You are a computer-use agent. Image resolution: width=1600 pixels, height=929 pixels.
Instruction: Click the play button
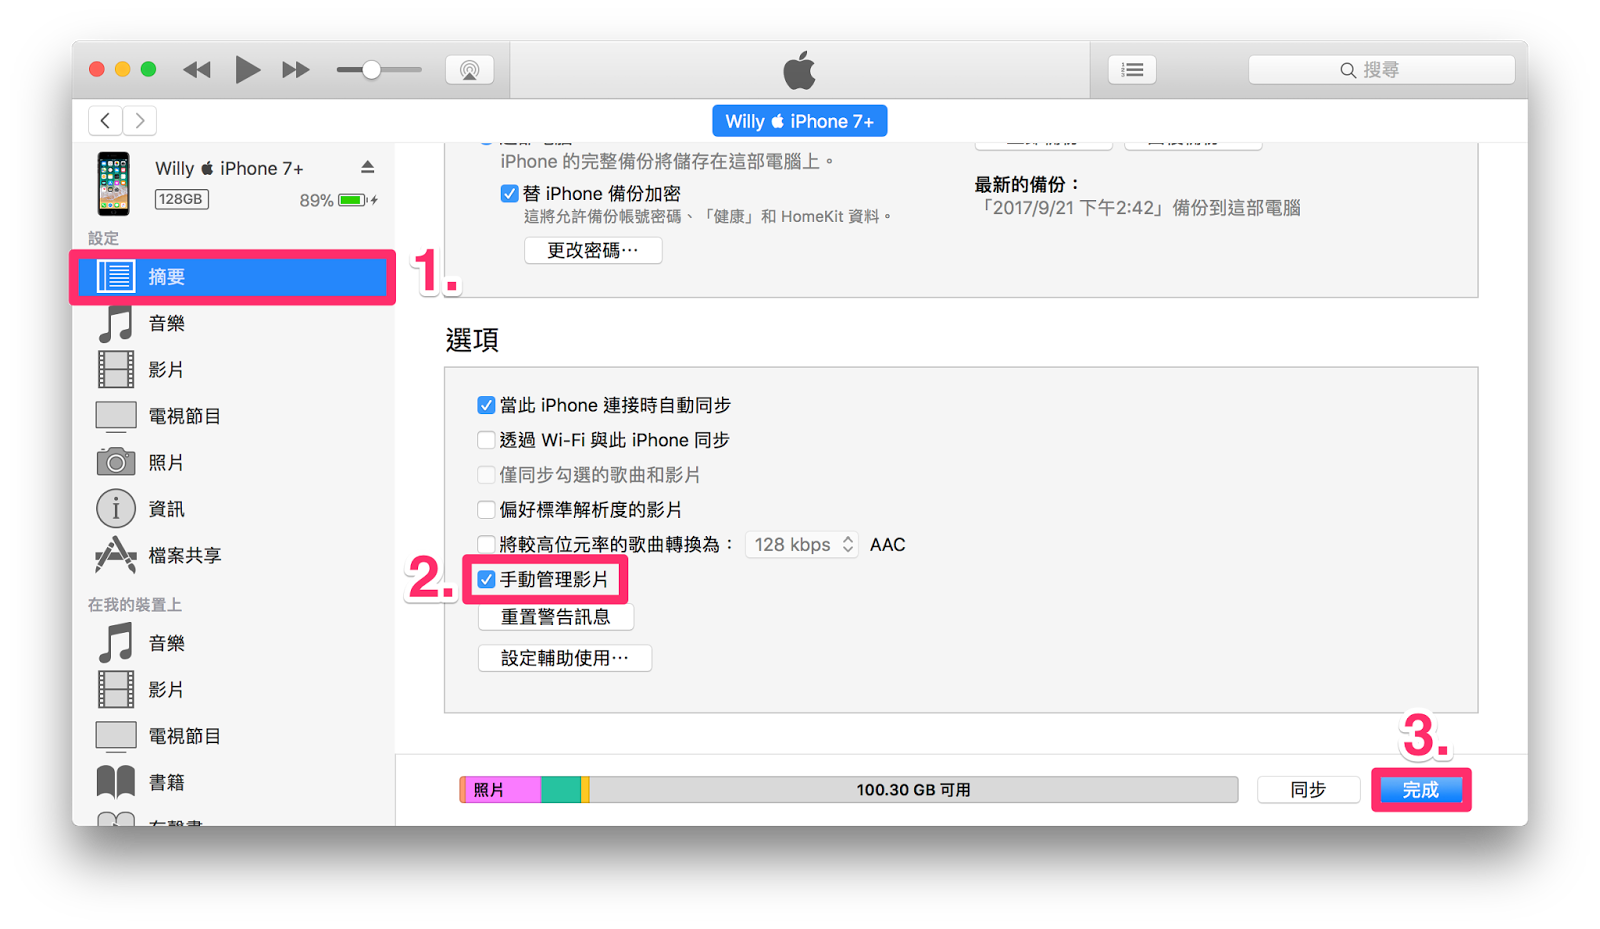point(247,69)
